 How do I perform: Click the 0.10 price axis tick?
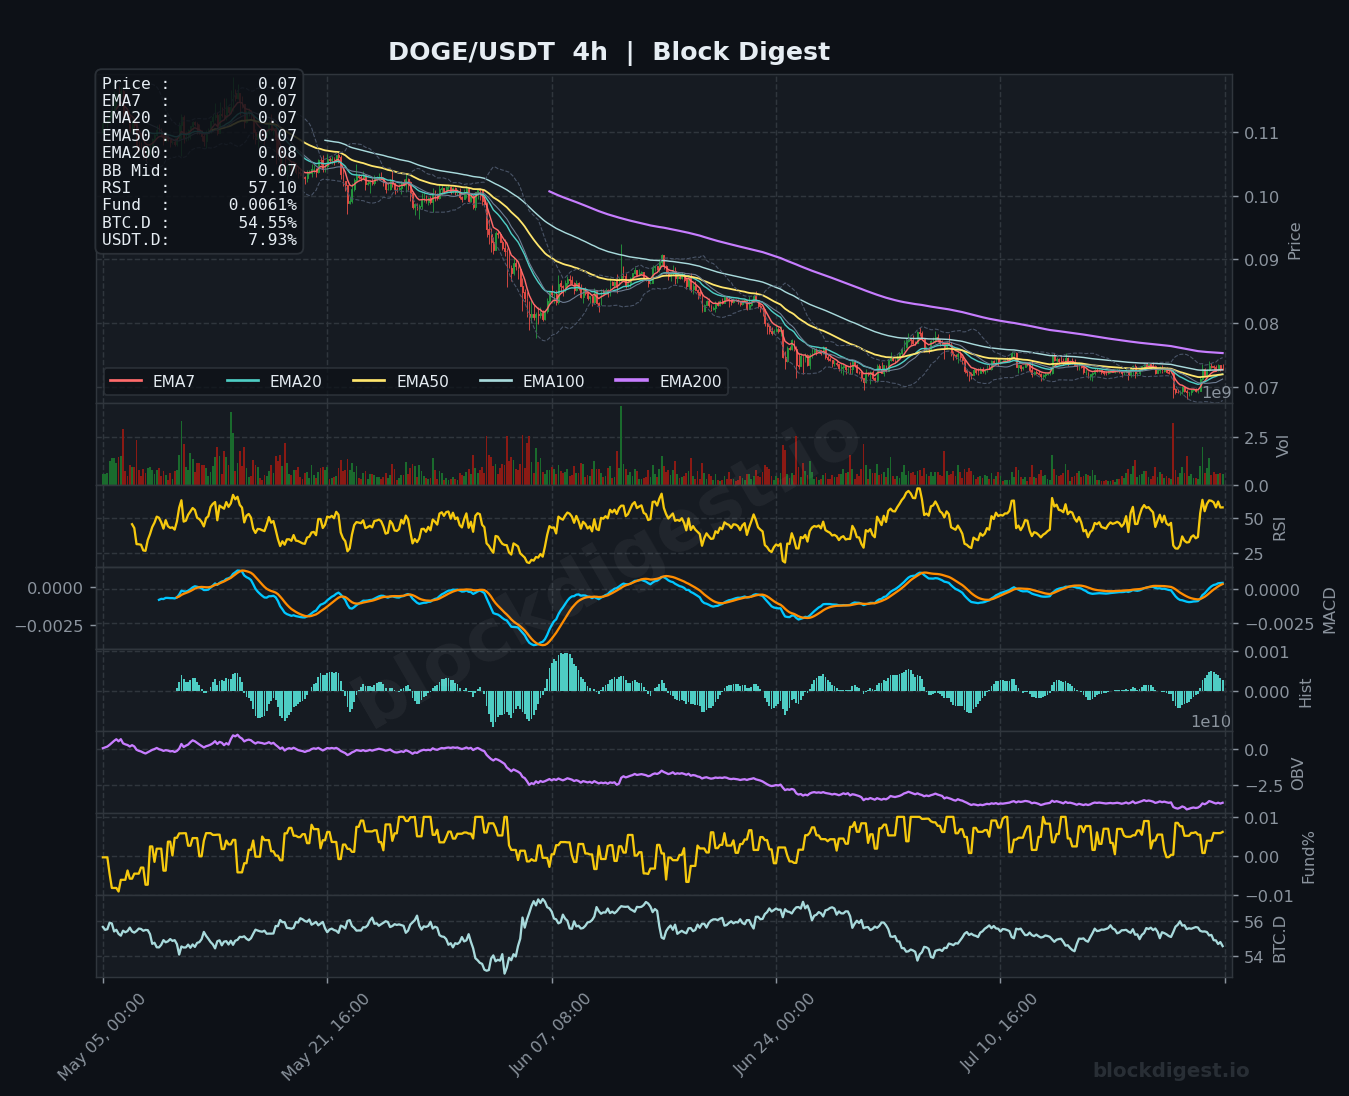click(1261, 197)
